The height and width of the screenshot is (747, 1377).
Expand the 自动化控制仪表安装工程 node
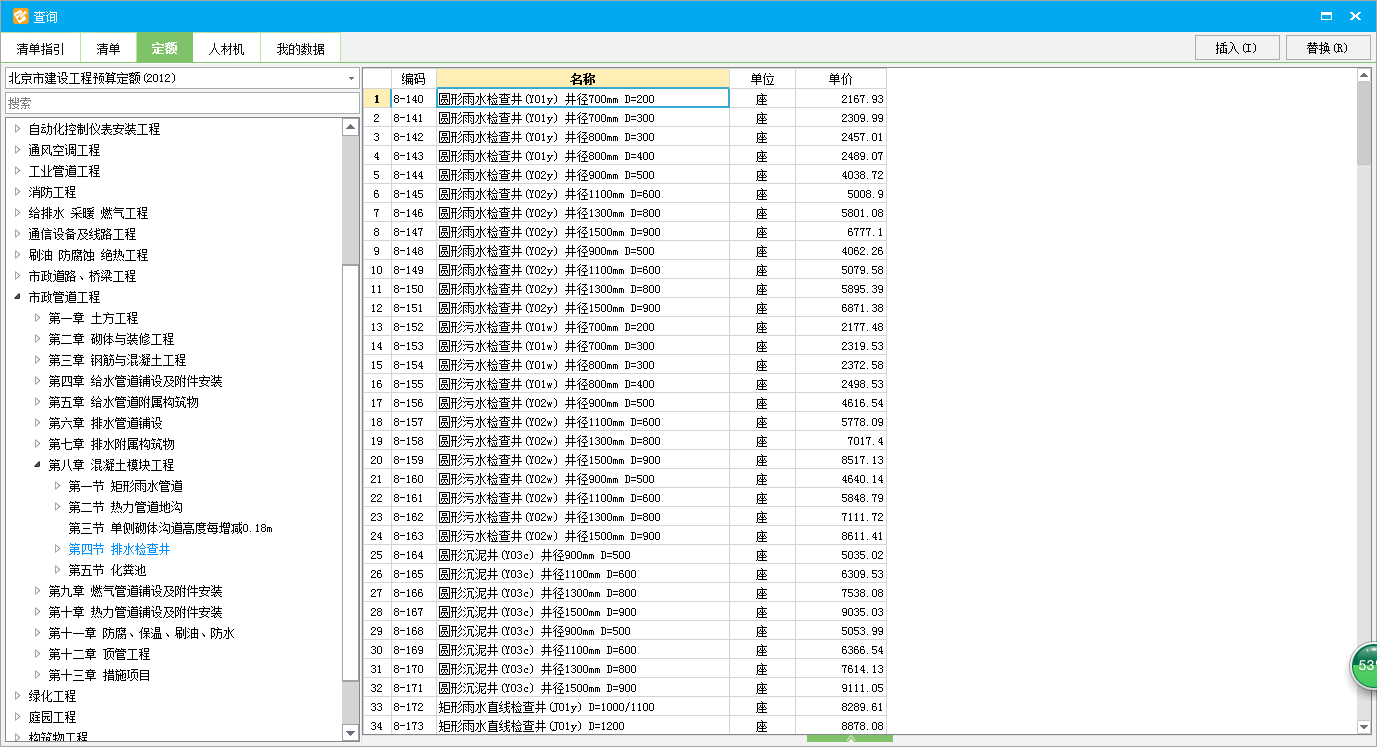point(17,129)
